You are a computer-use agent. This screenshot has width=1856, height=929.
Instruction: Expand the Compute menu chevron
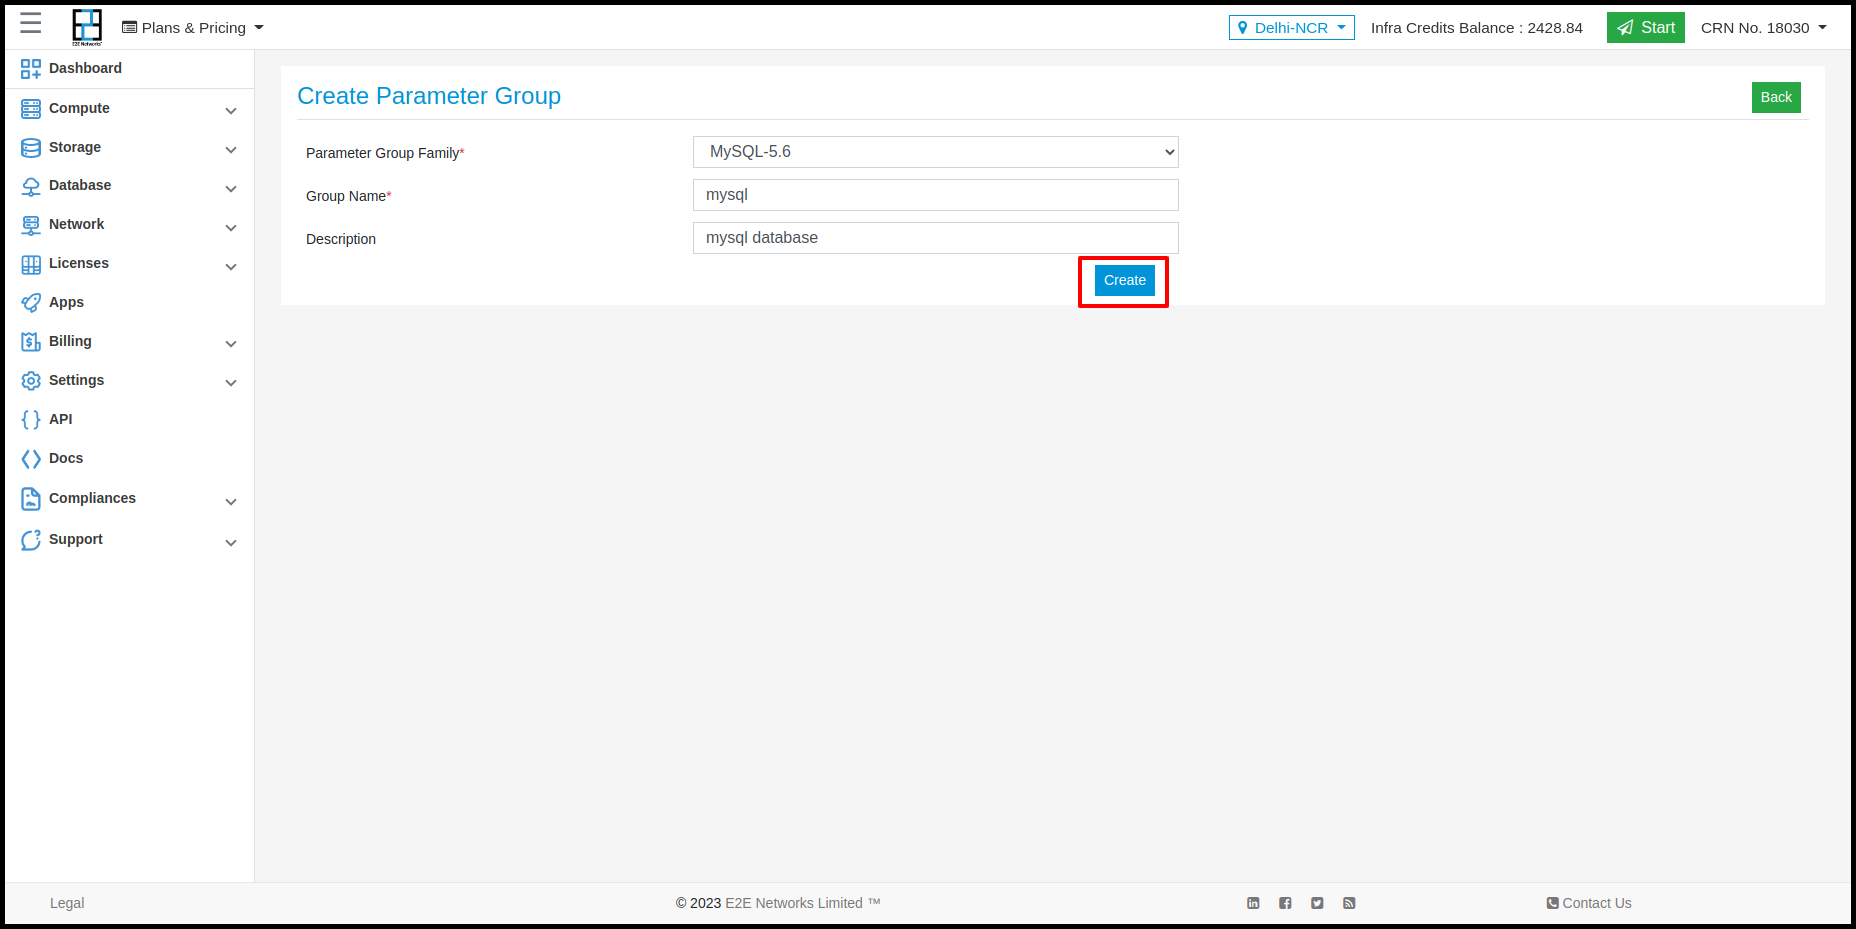(231, 111)
